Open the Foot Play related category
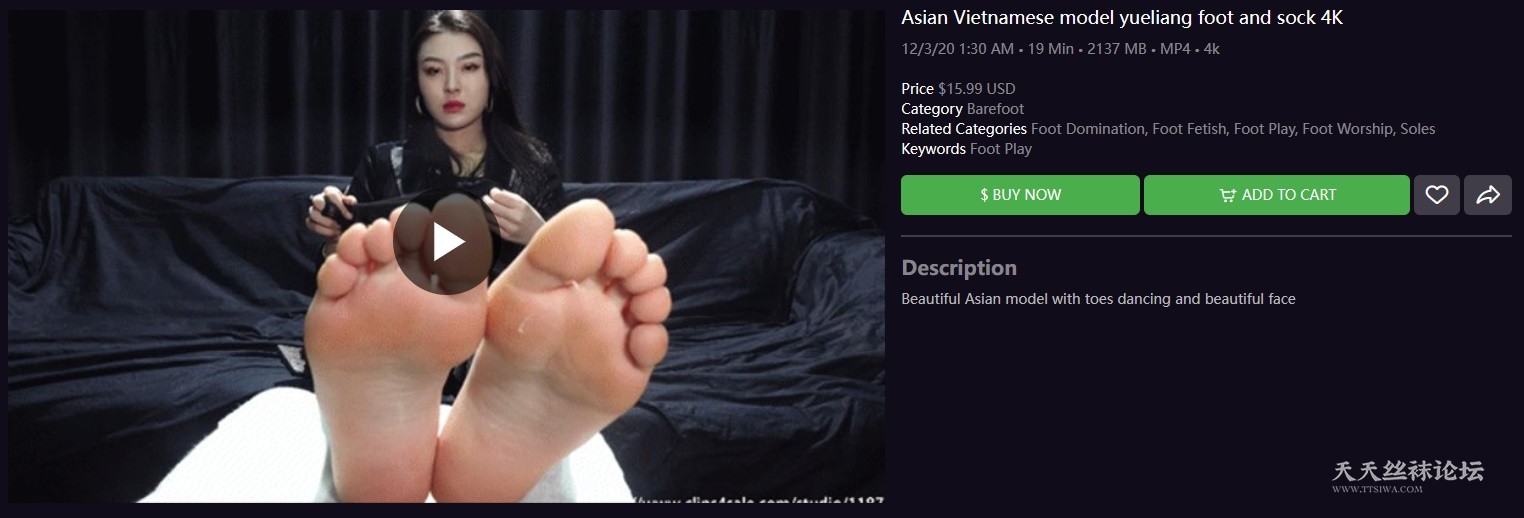Screen dimensions: 1524x518 coord(1264,129)
